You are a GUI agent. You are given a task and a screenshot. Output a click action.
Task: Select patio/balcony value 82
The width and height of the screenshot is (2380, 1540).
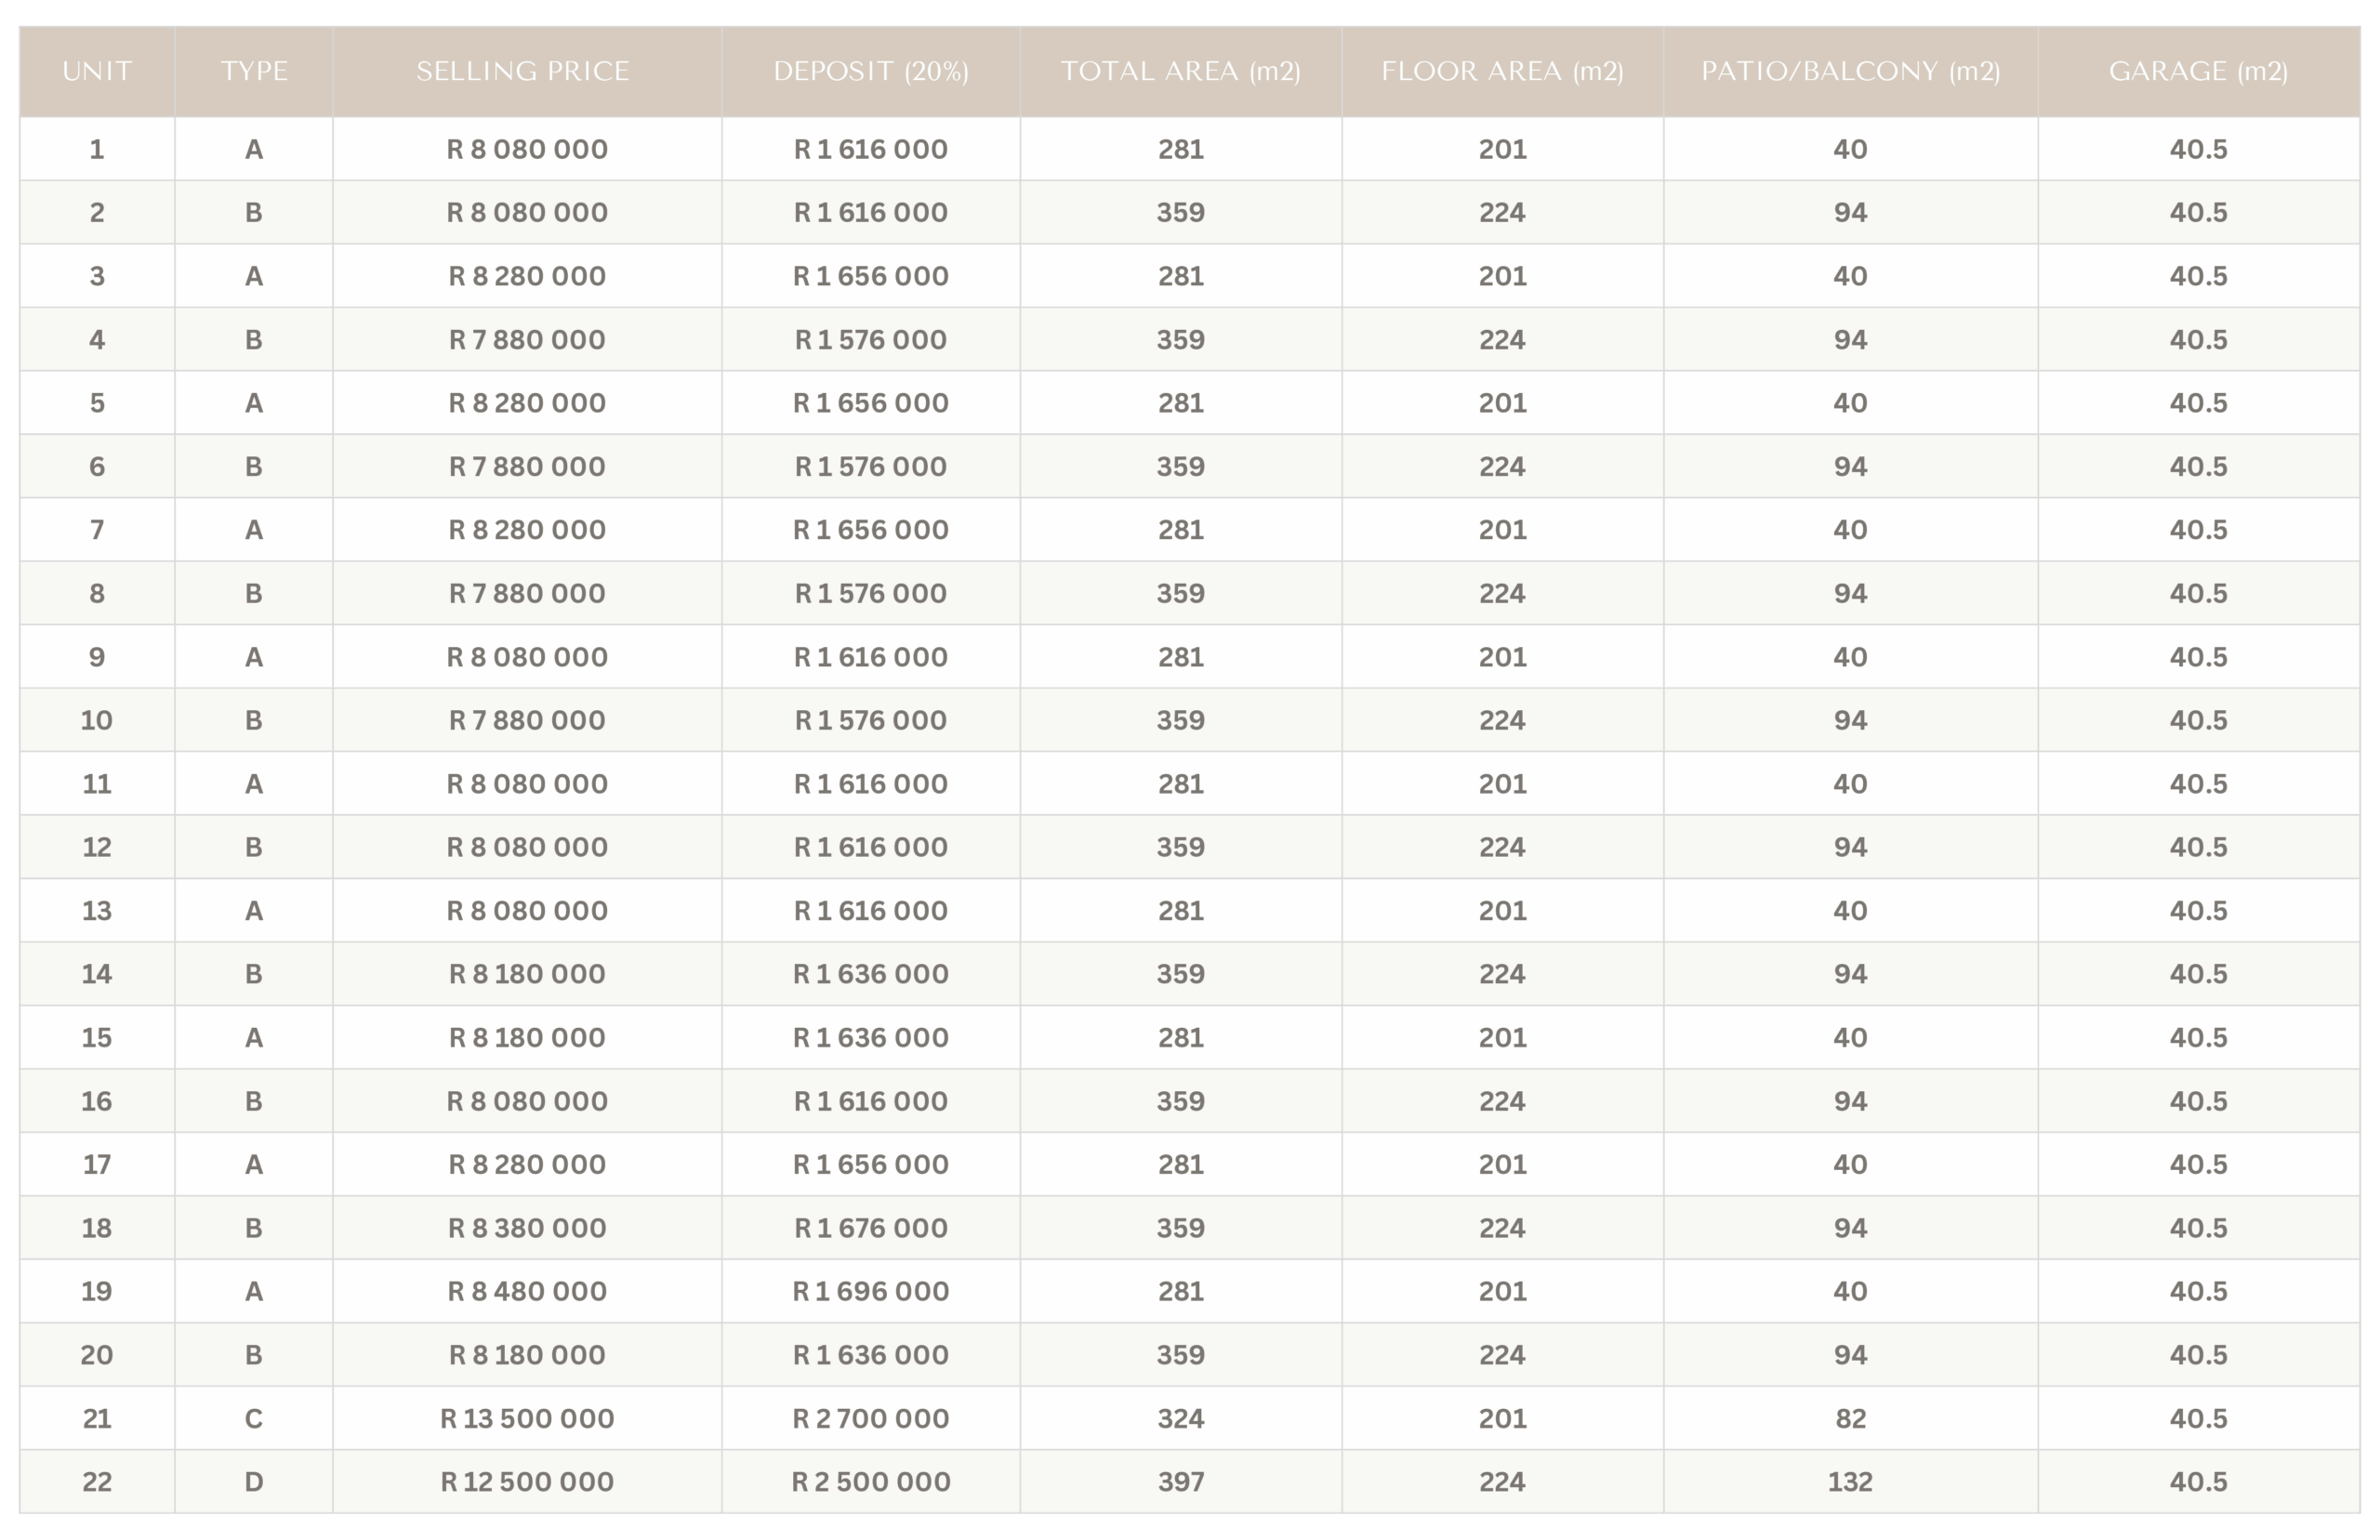pyautogui.click(x=1850, y=1418)
